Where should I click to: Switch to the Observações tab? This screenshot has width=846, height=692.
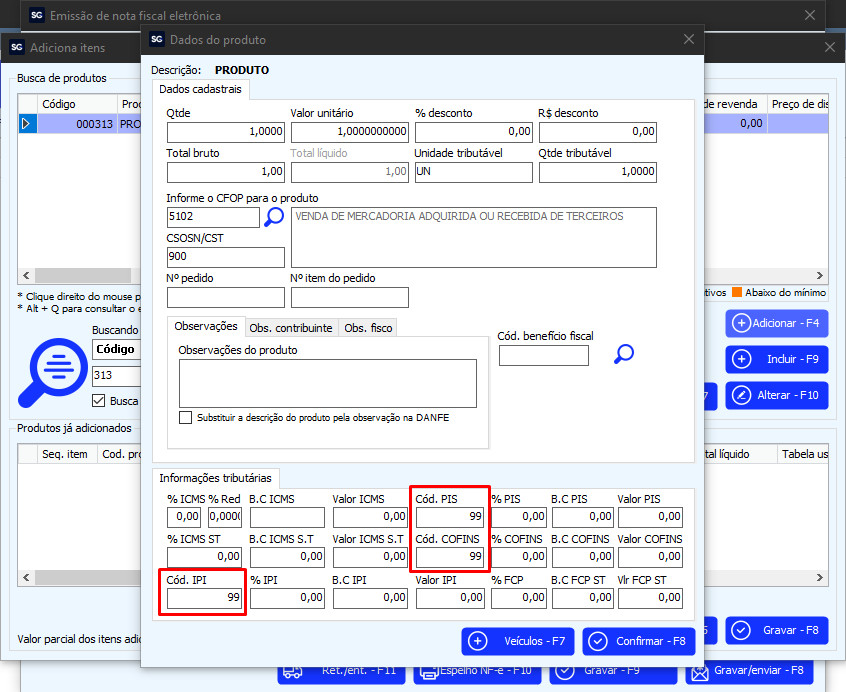point(206,326)
